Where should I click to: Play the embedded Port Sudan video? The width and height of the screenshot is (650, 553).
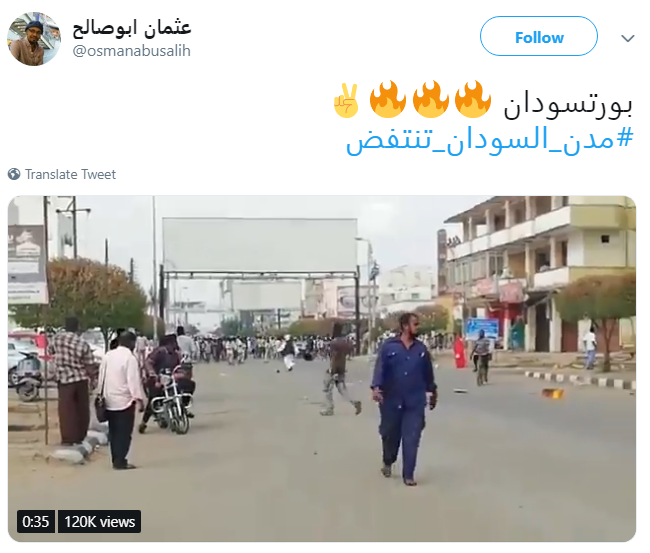point(322,369)
